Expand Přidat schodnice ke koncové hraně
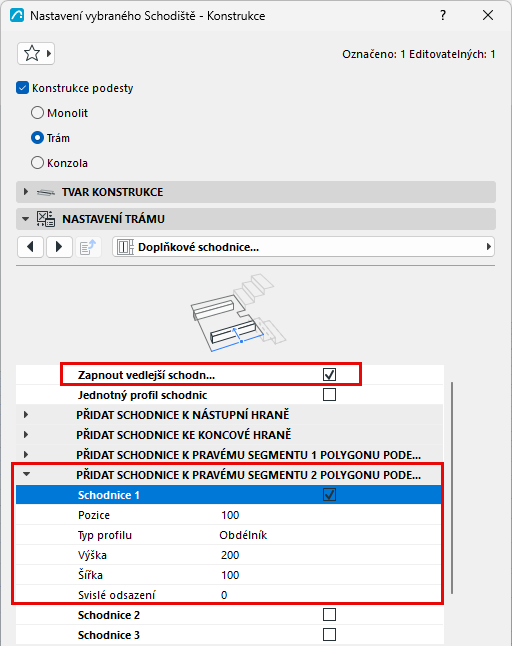Screen dimensions: 512x646 26,434
